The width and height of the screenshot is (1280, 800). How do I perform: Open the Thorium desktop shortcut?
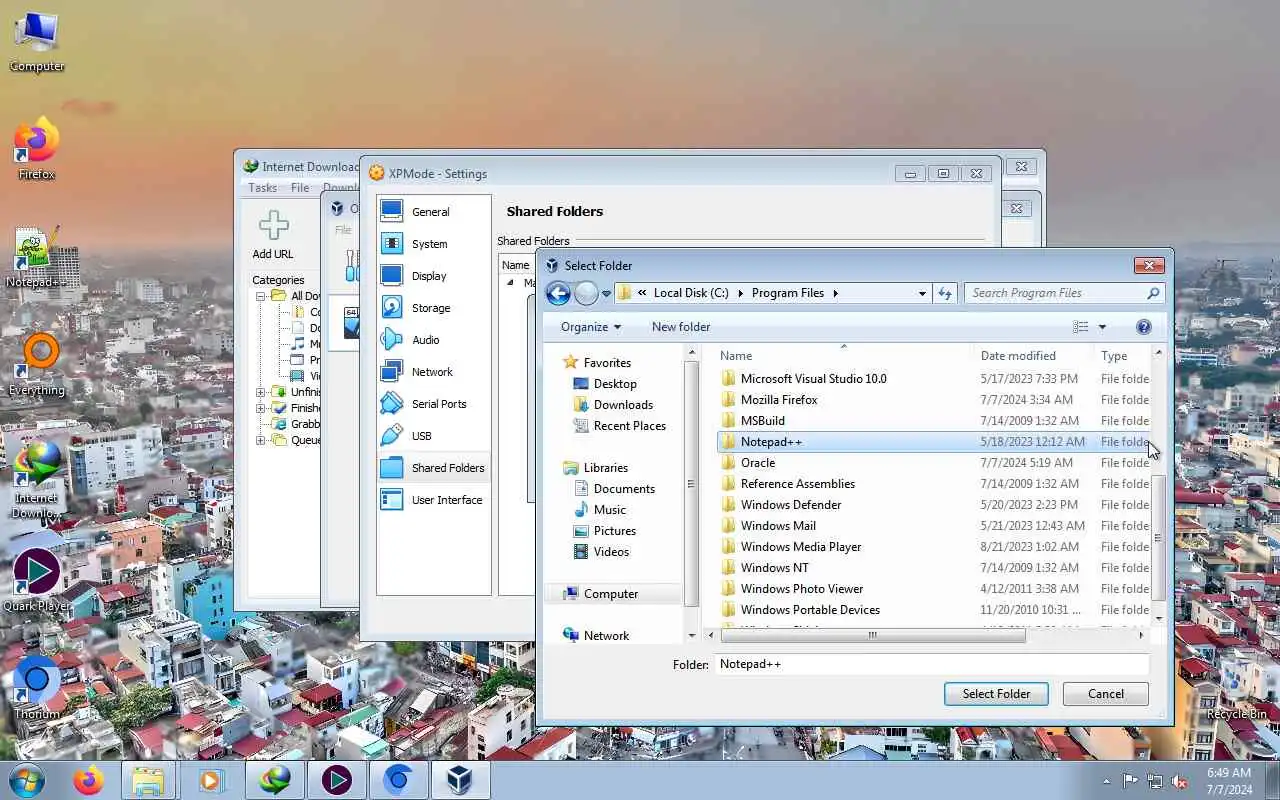tap(37, 688)
